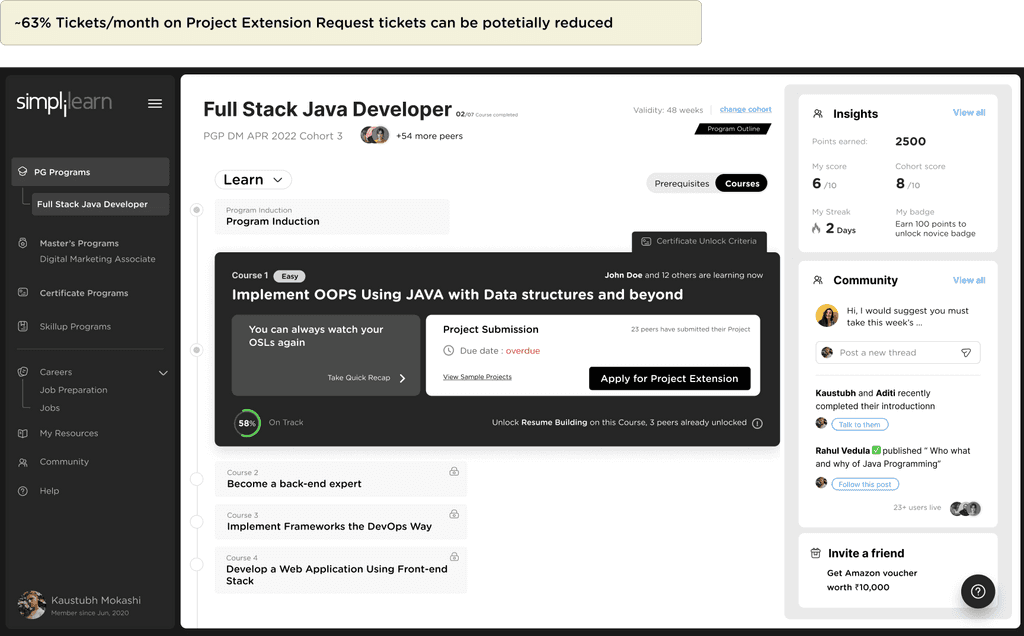
Task: Click the lock icon on Course 3
Action: point(454,514)
